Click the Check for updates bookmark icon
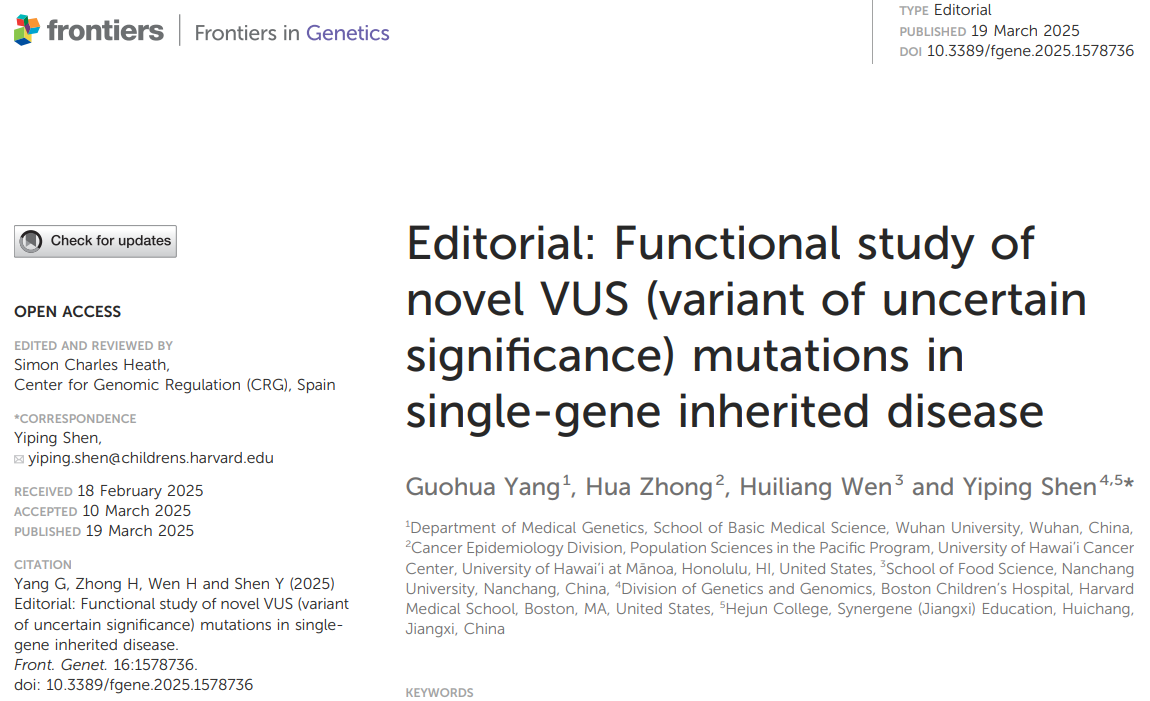1150x701 pixels. click(x=32, y=241)
